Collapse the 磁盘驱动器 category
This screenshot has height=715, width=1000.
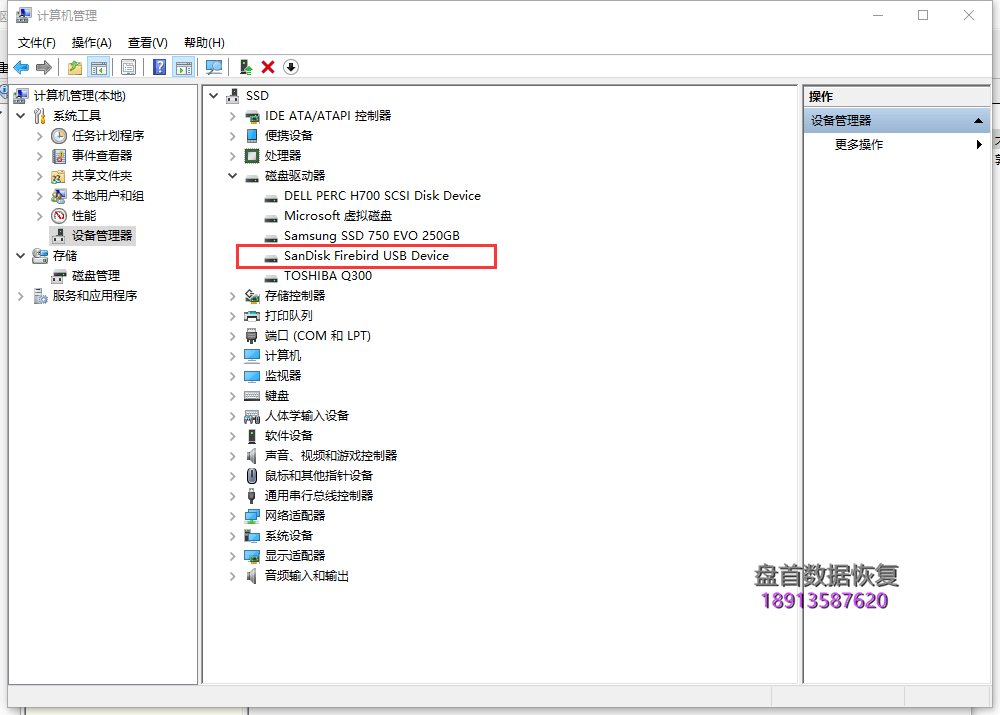click(x=232, y=175)
